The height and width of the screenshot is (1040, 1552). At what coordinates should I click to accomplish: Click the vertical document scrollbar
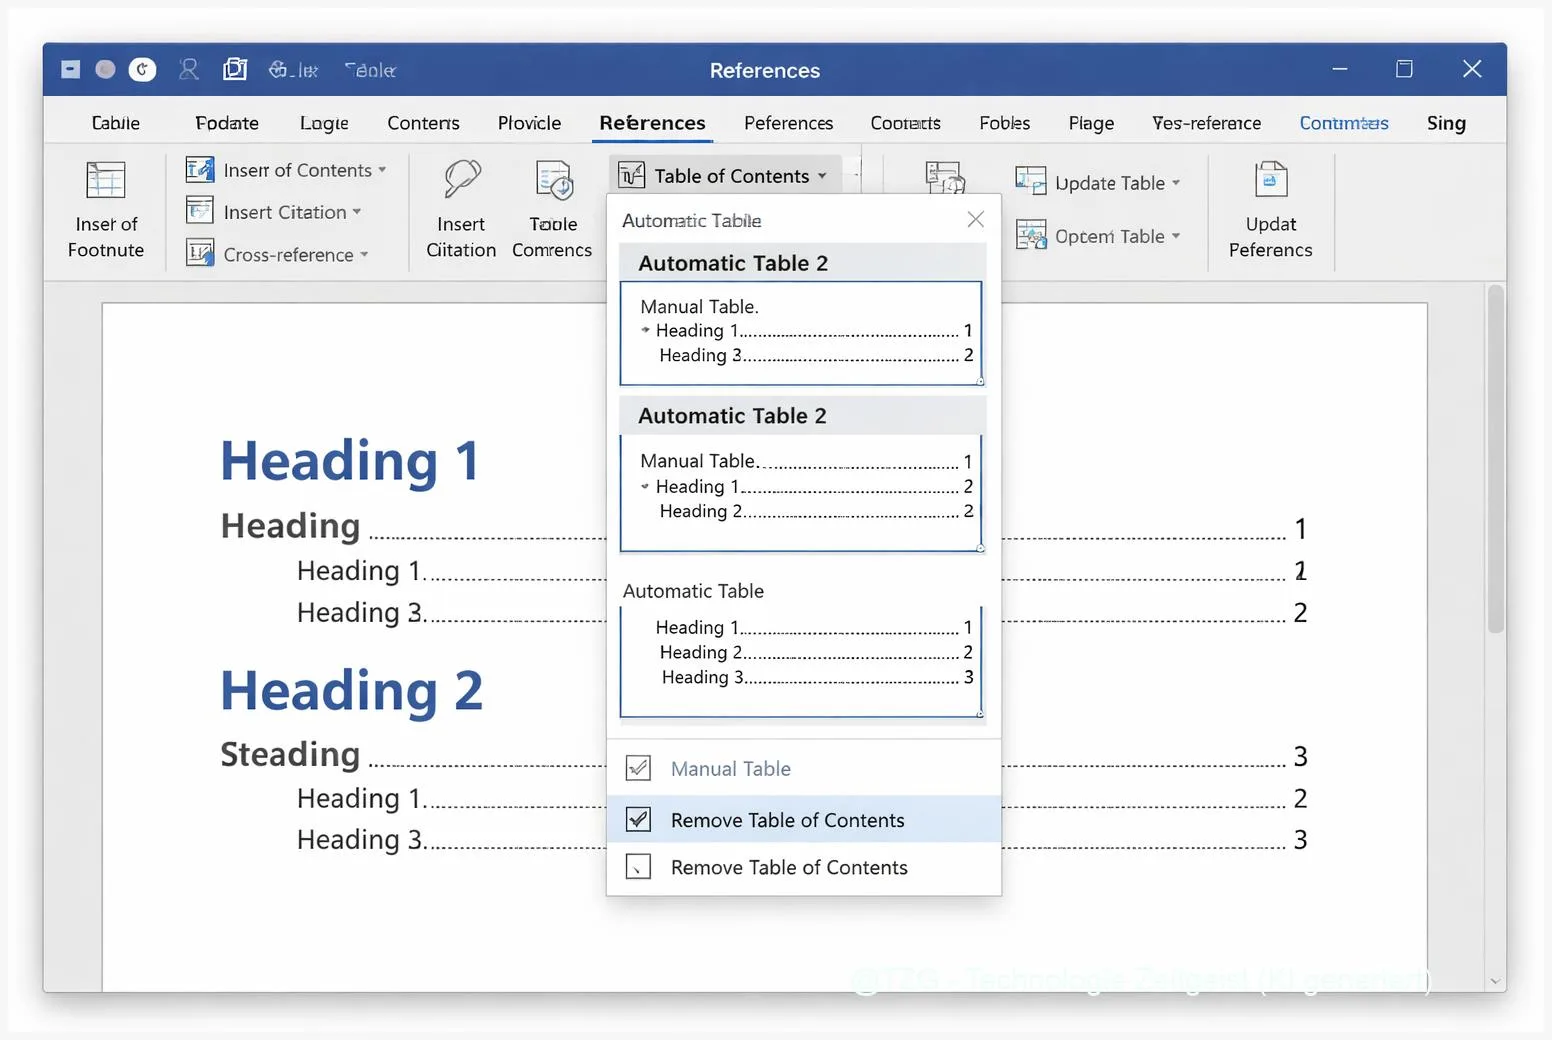click(x=1495, y=460)
